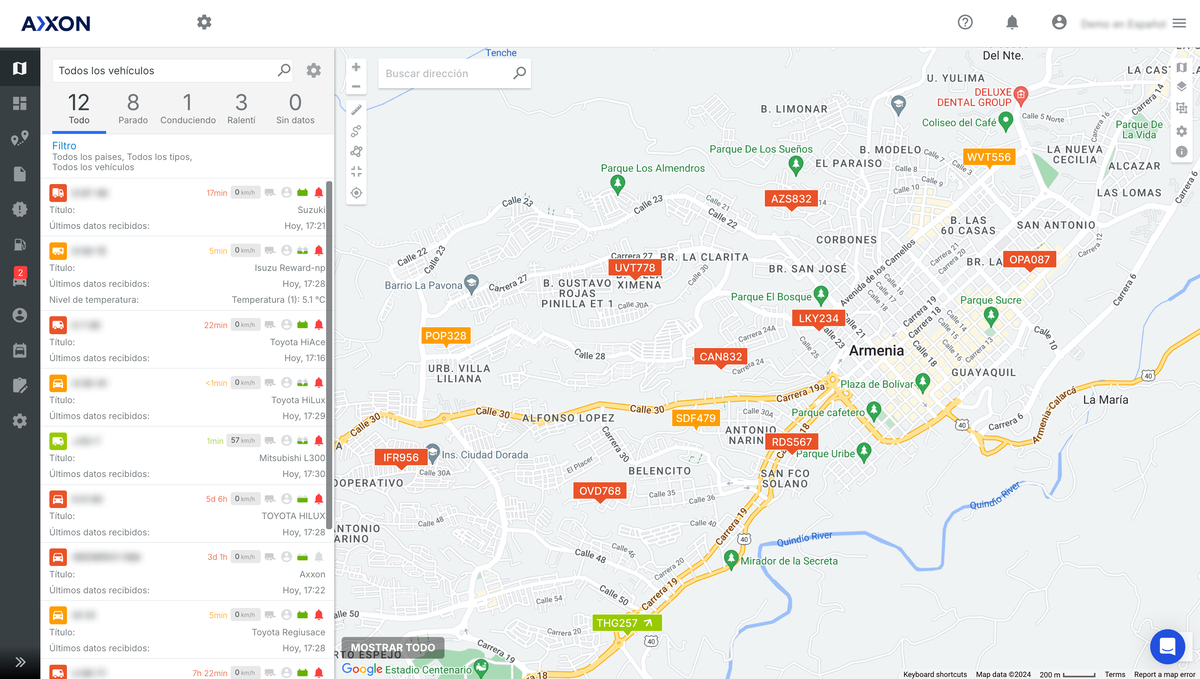
Task: Open the Alerts badge icon in the sidebar
Action: [20, 209]
